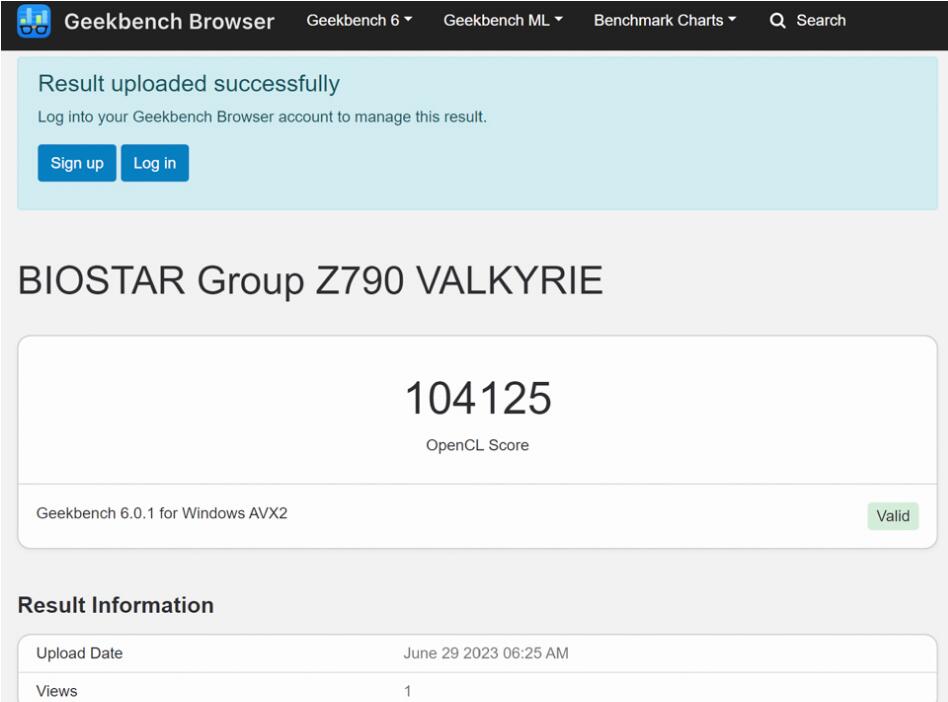Viewport: 948px width, 702px height.
Task: Click the Geekbench logo icon
Action: click(34, 21)
